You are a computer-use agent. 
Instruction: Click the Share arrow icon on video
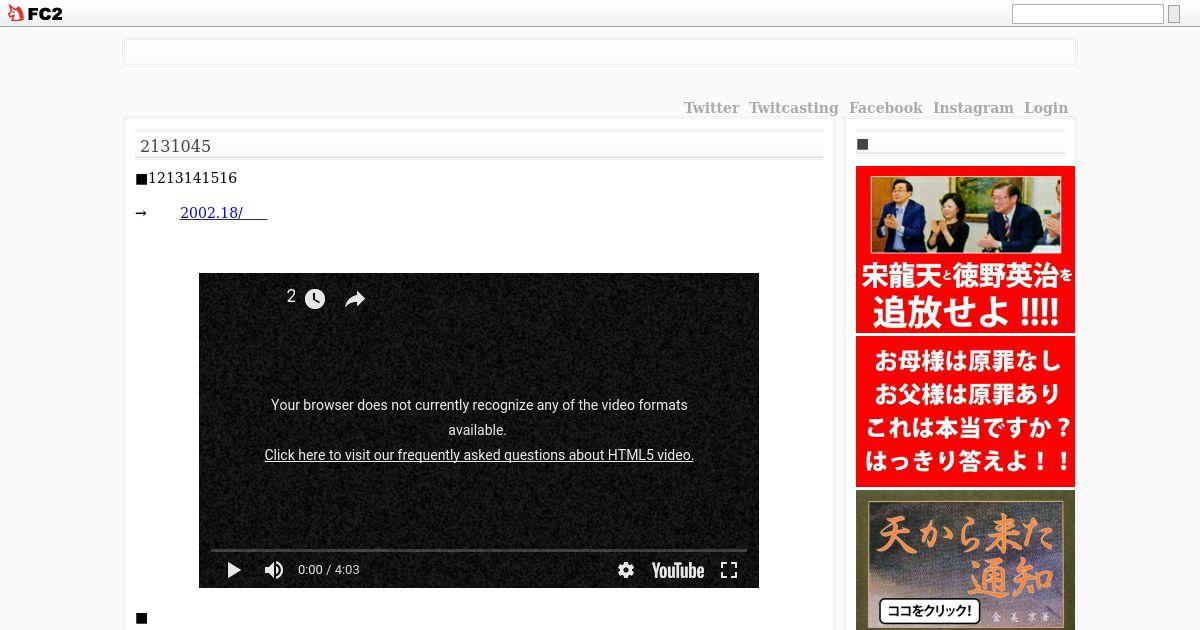click(x=355, y=299)
